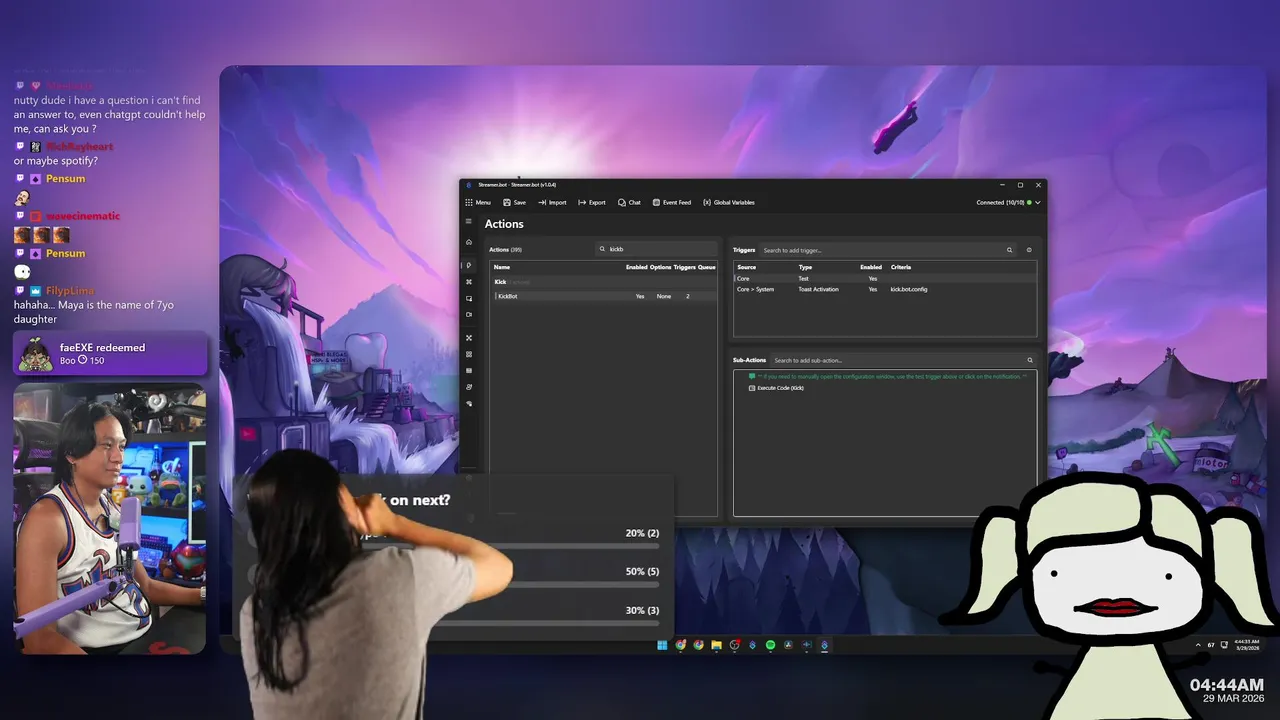Screen dimensions: 1280x720
Task: Save the Streamer.bot configuration
Action: pyautogui.click(x=514, y=202)
